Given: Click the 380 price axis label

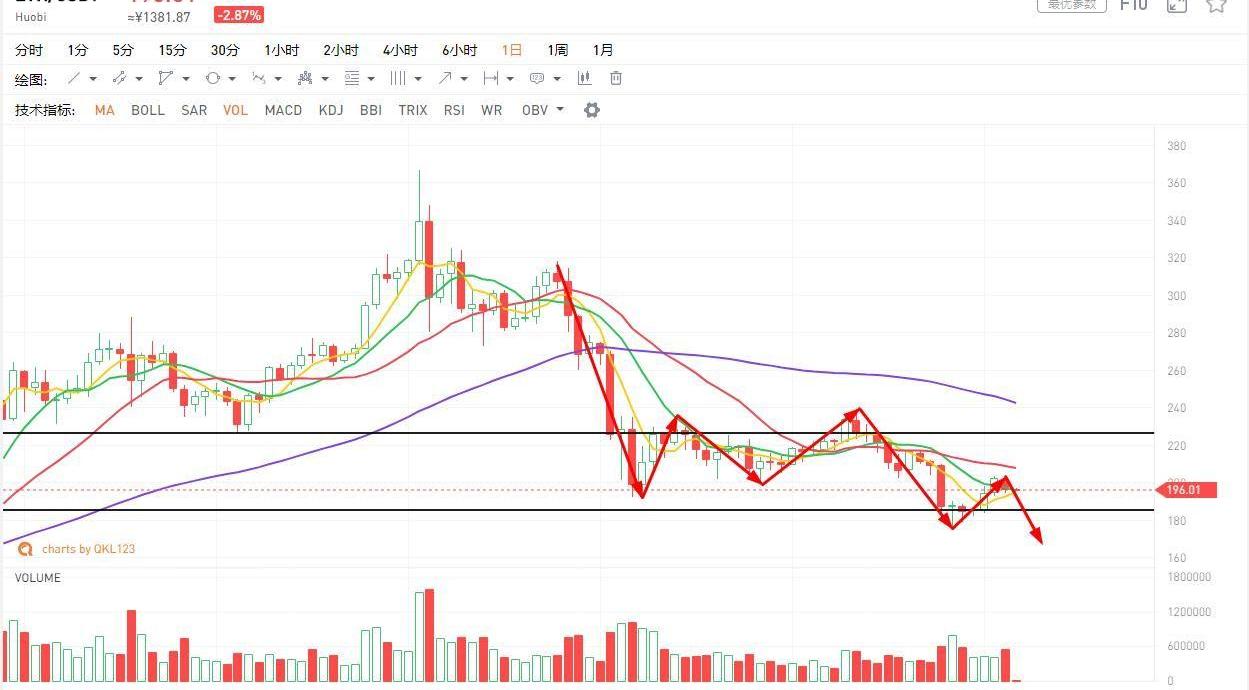Looking at the screenshot, I should 1176,146.
